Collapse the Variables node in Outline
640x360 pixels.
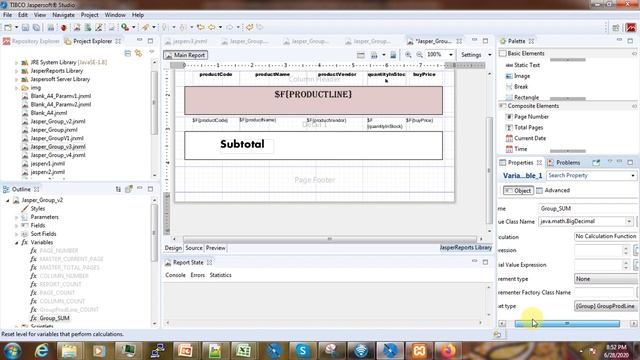click(16, 242)
